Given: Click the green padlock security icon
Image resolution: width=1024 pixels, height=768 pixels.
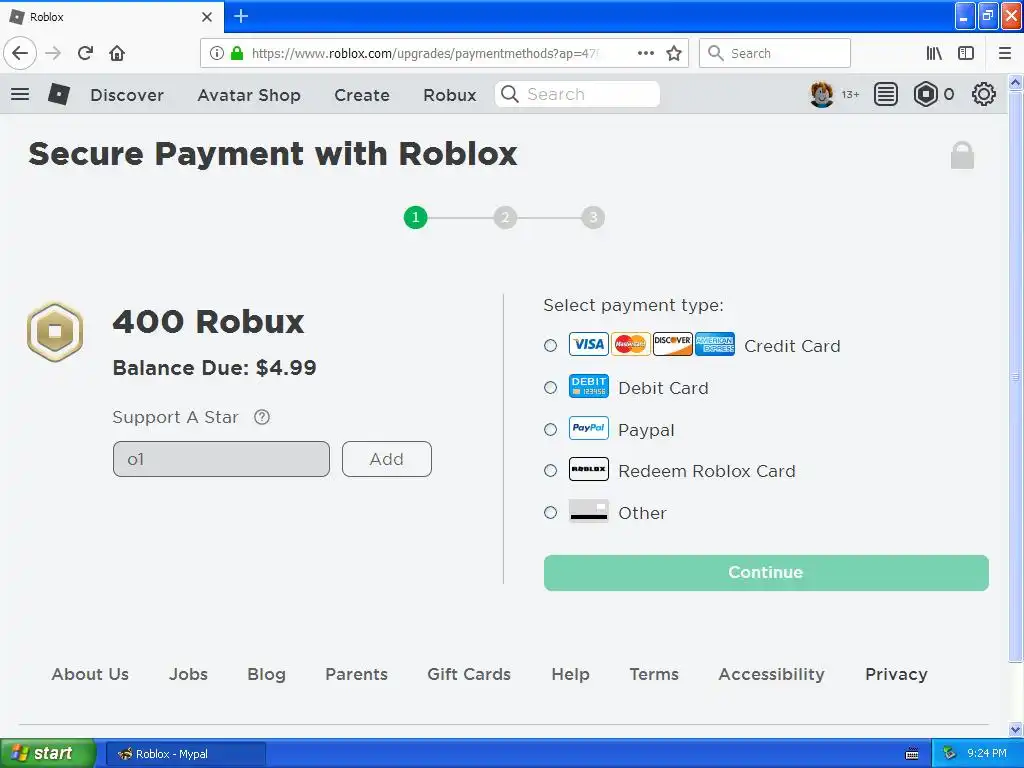Looking at the screenshot, I should [237, 53].
